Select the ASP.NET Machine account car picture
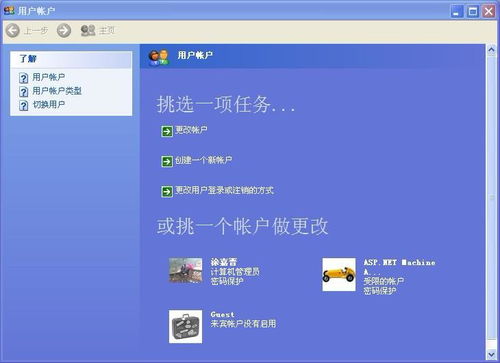 pos(339,274)
